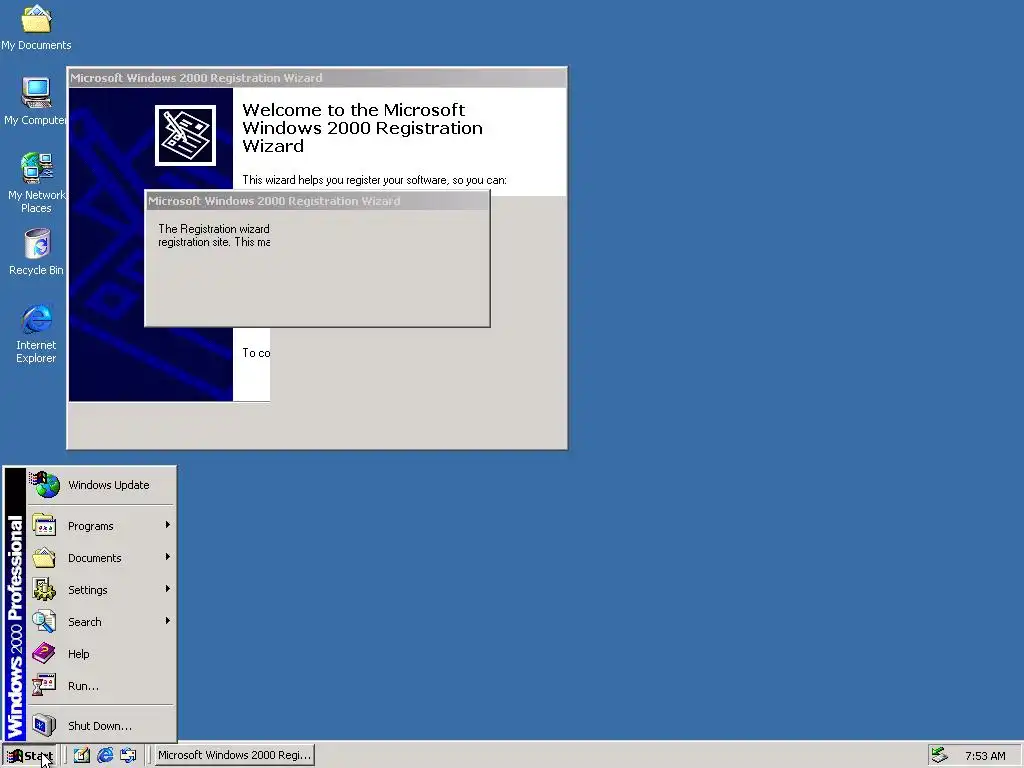Click the Documents folder icon in Start menu
The width and height of the screenshot is (1024, 768).
click(44, 557)
